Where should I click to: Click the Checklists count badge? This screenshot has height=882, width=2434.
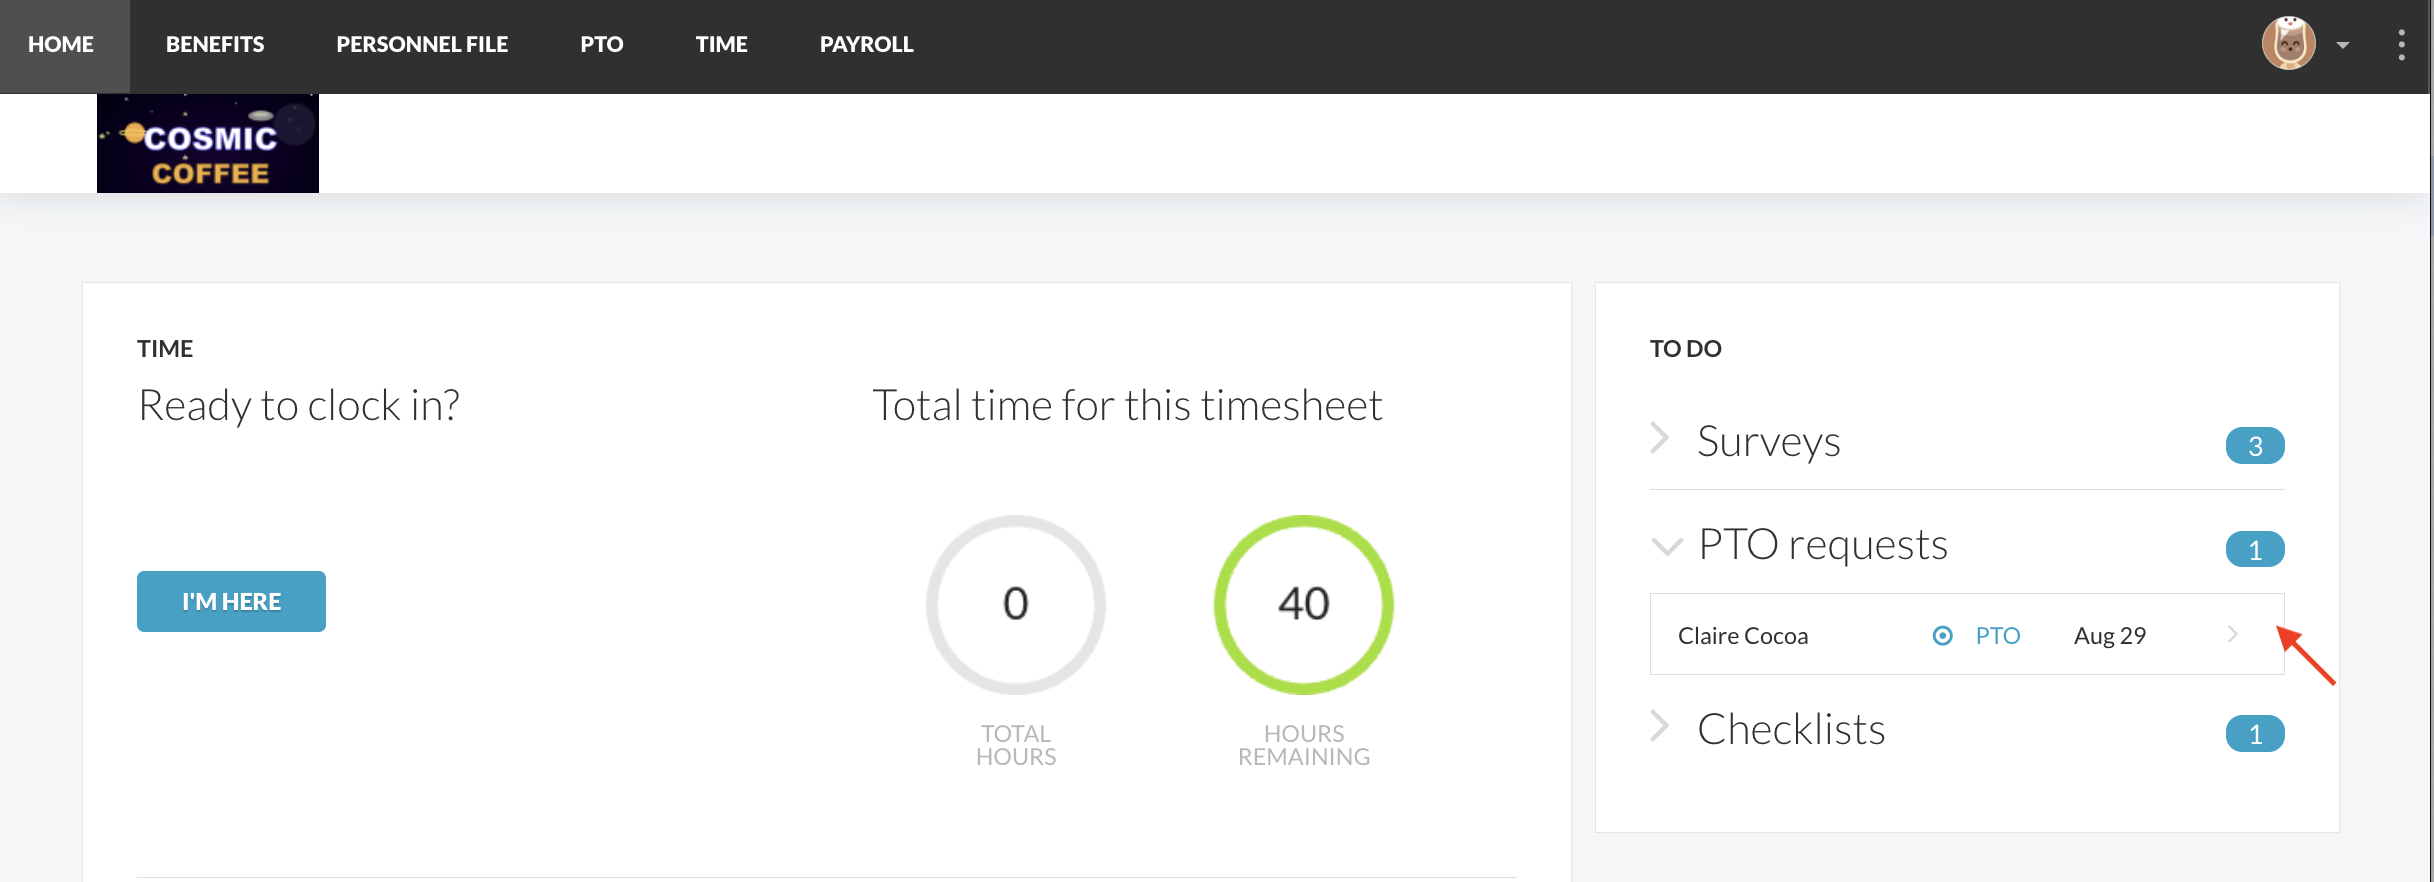coord(2255,734)
